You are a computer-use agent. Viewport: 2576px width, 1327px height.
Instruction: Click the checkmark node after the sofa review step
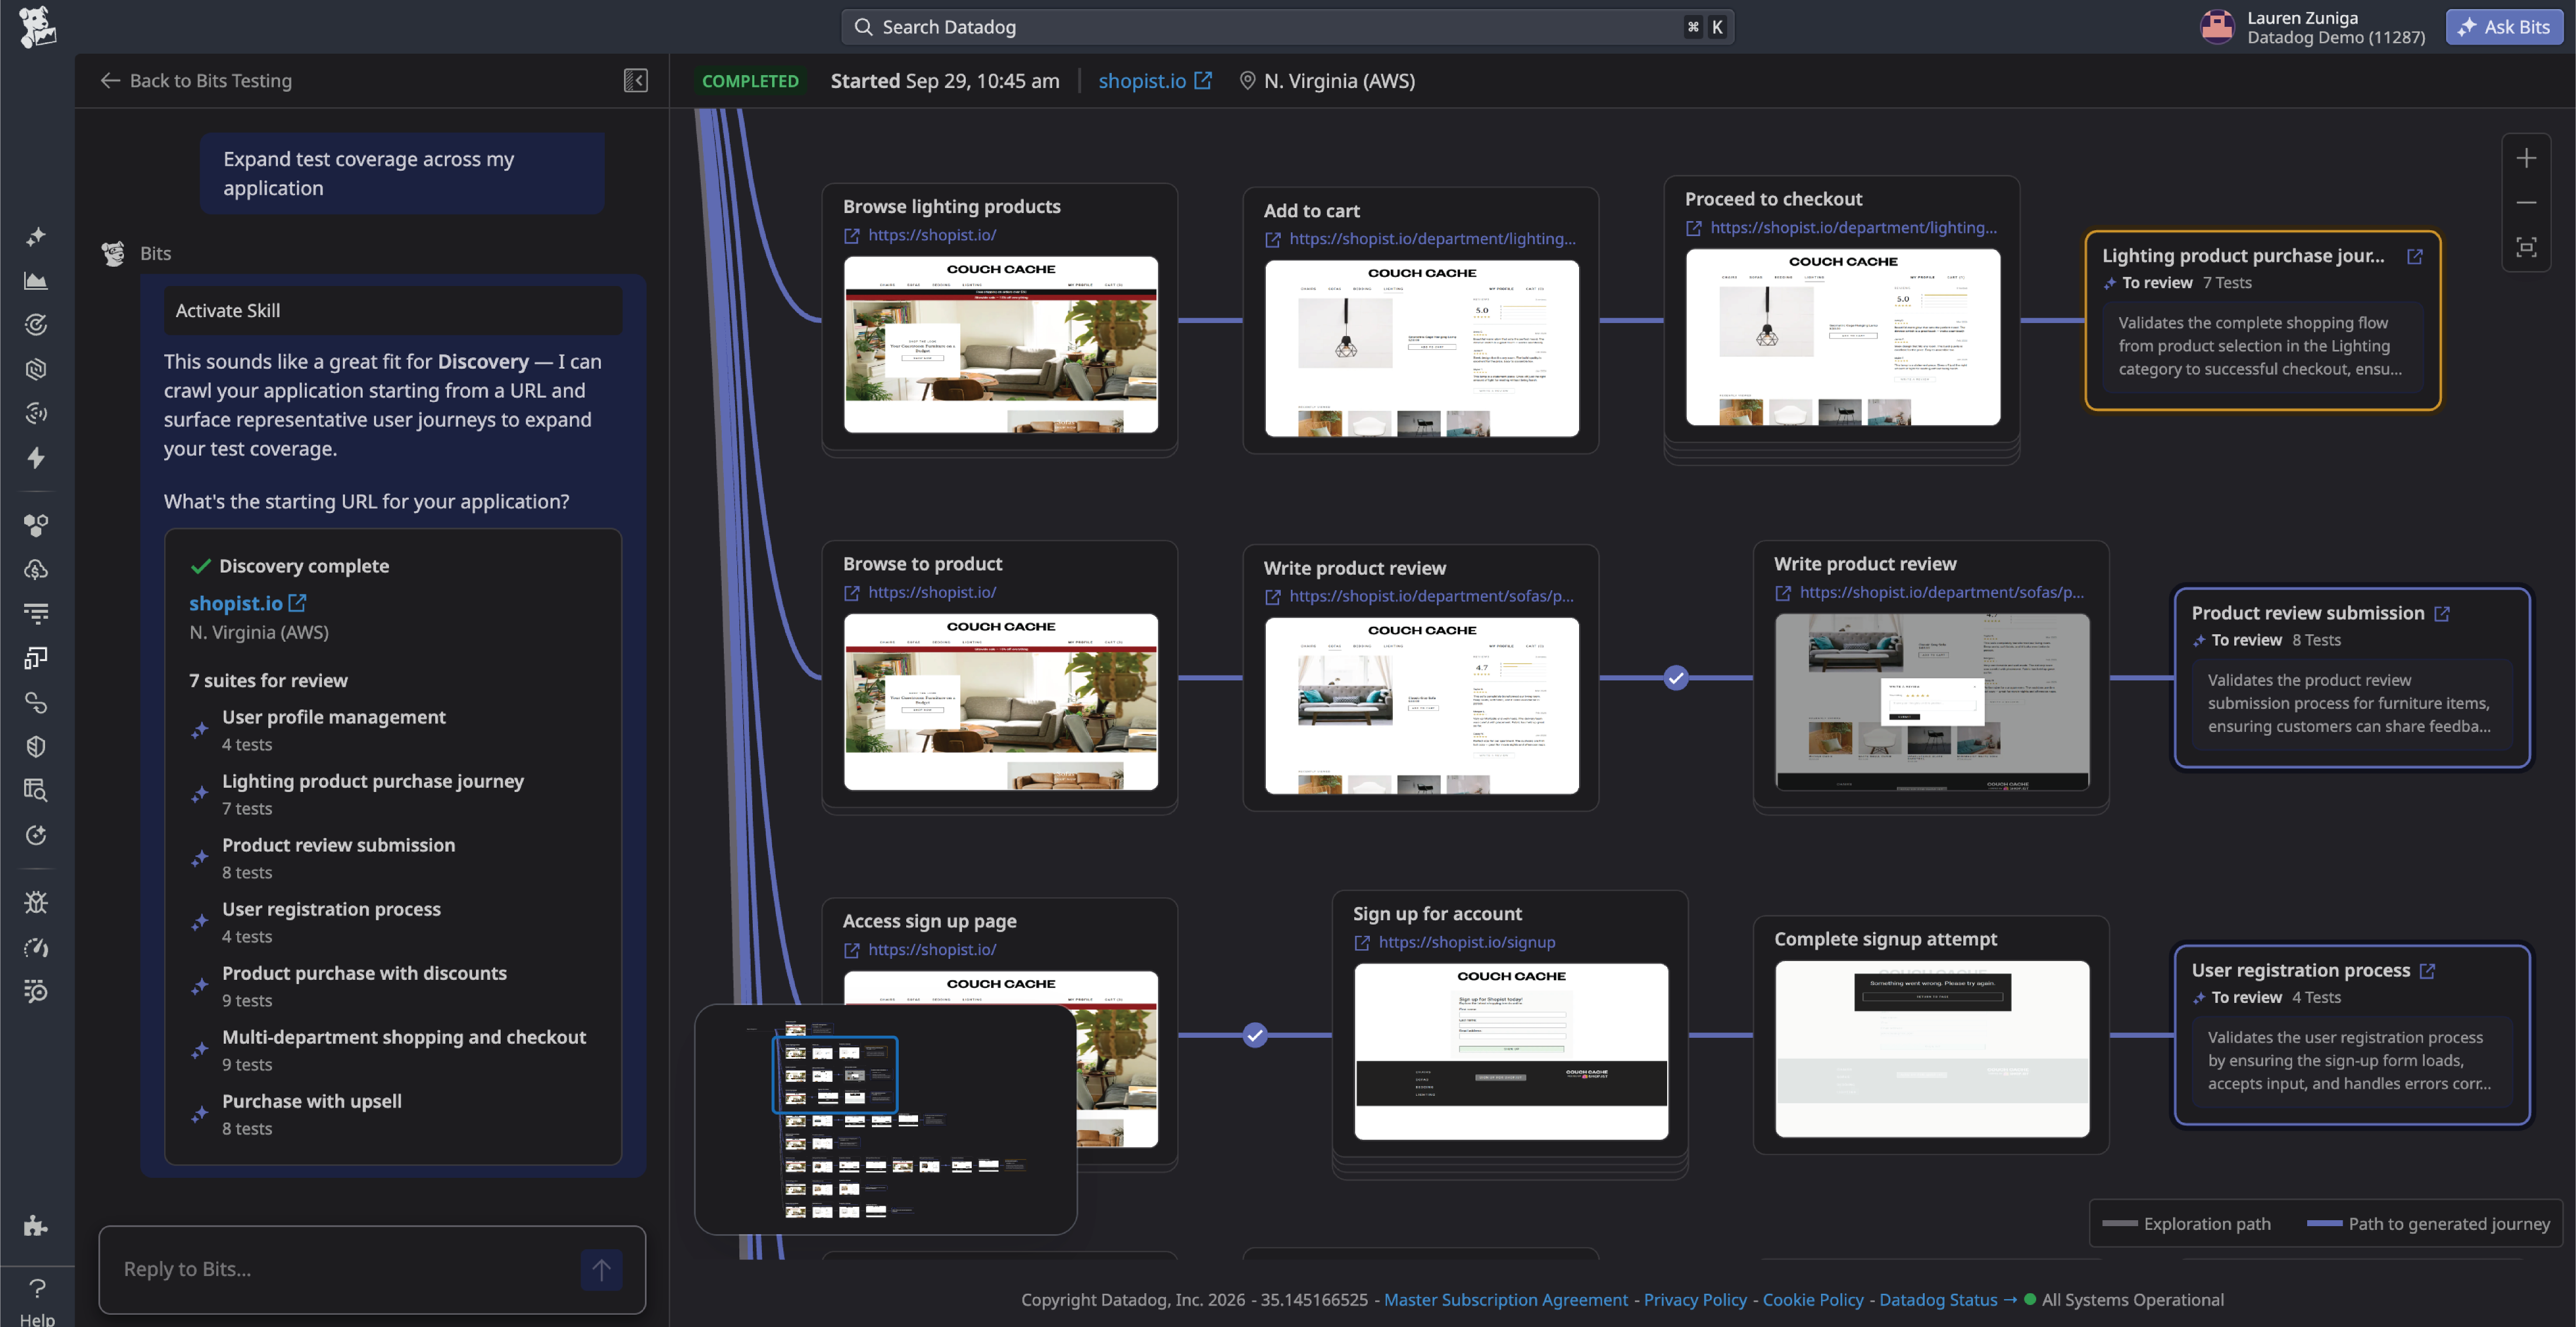pos(1676,678)
